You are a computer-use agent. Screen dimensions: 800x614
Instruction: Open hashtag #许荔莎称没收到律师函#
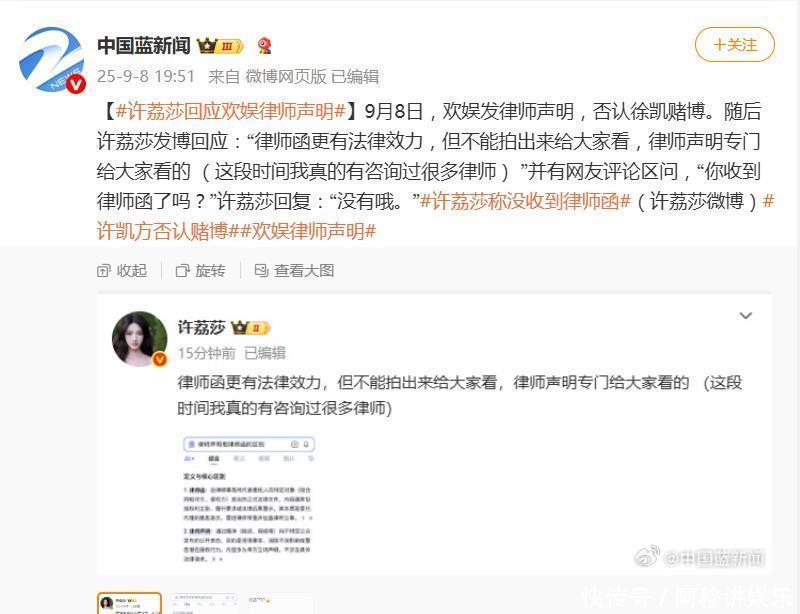(x=526, y=201)
